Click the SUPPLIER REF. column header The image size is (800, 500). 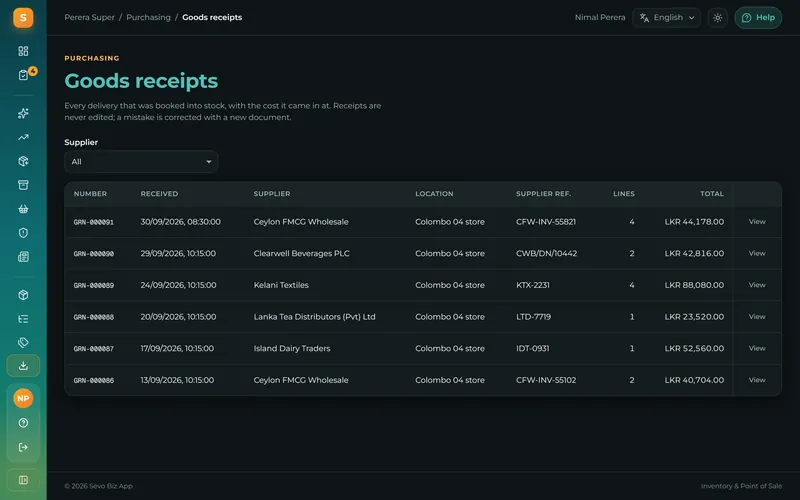[543, 194]
